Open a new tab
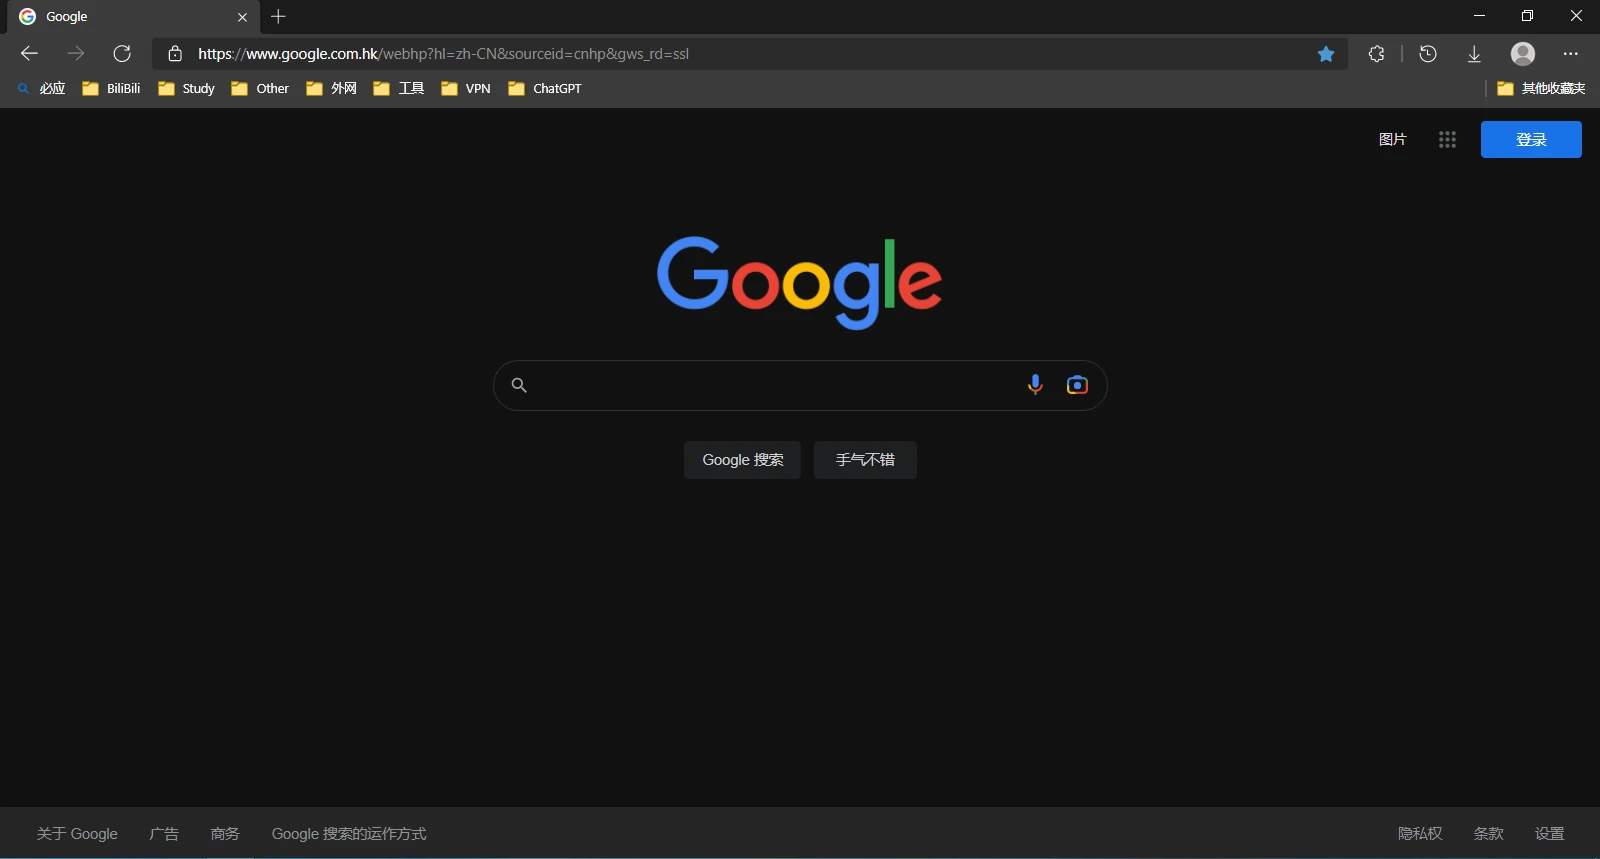This screenshot has height=859, width=1600. coord(278,17)
